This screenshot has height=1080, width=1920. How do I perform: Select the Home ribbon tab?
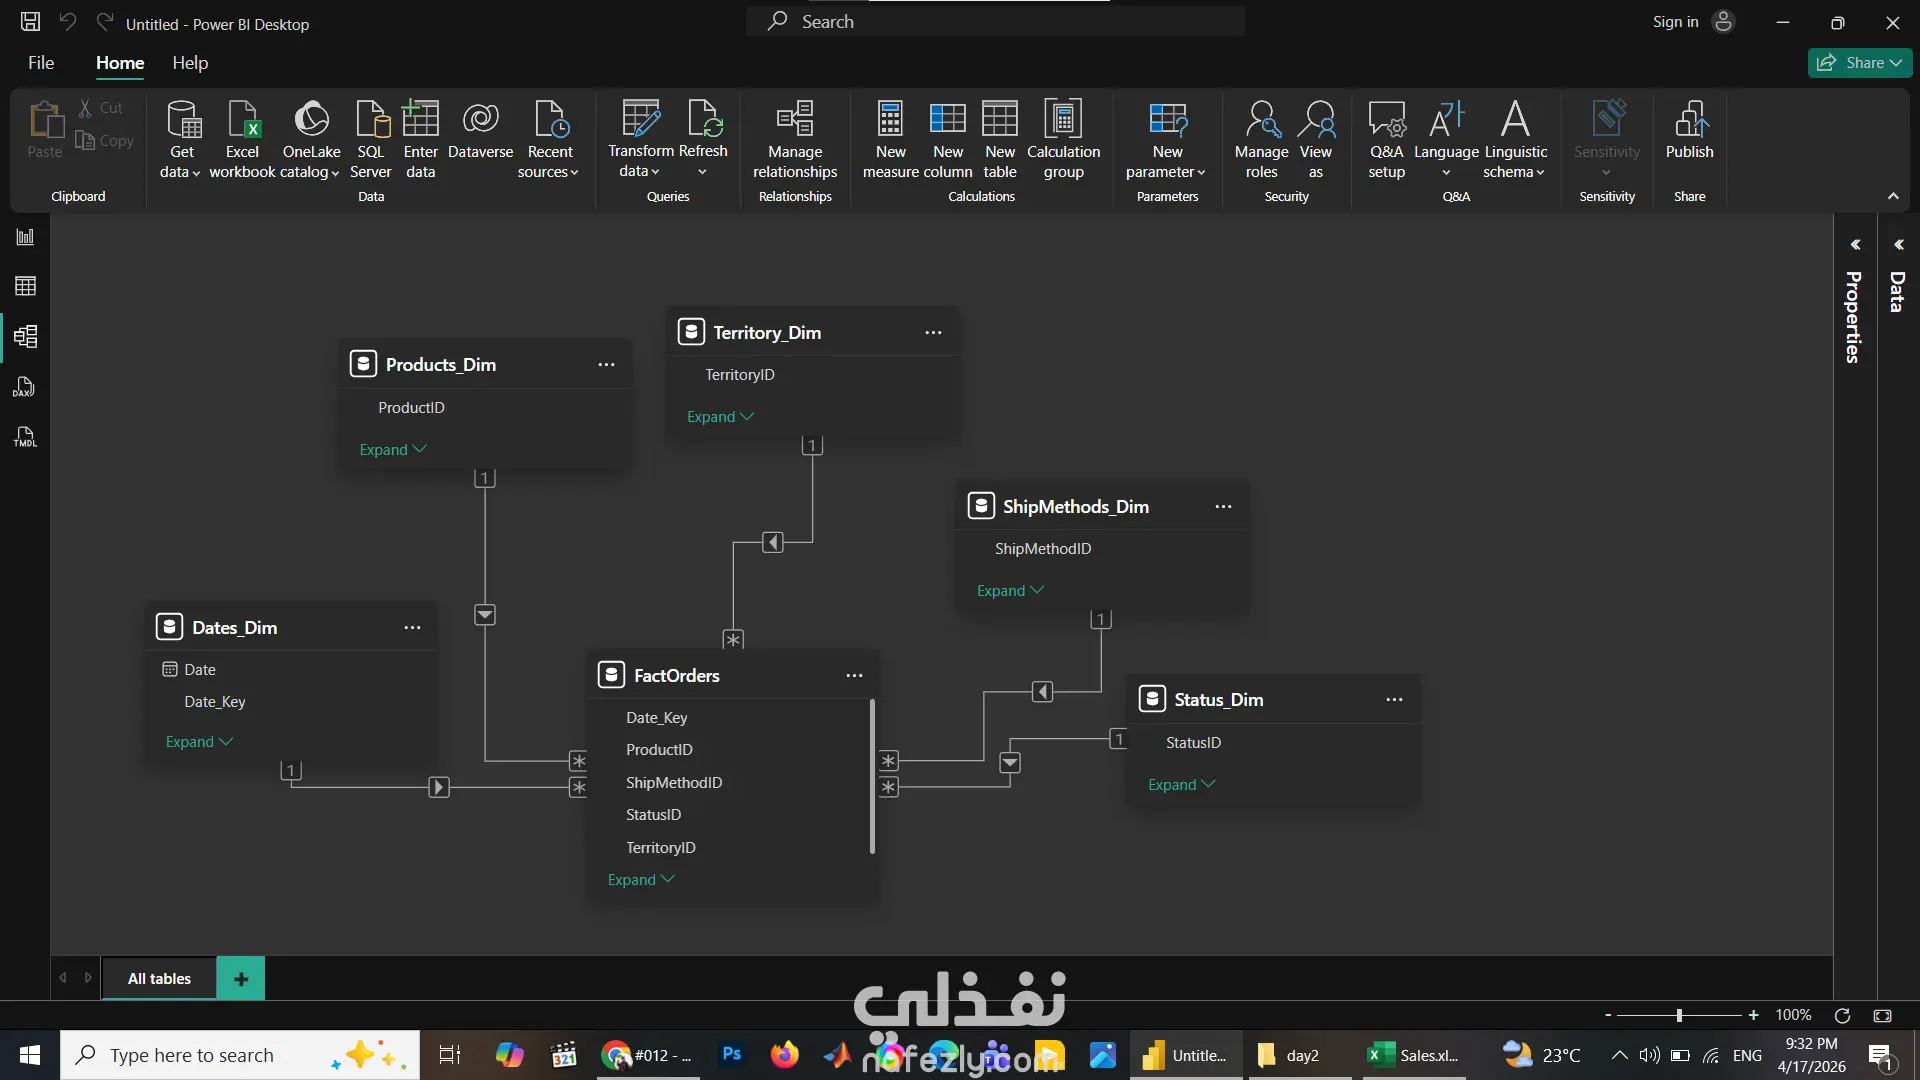(x=120, y=63)
